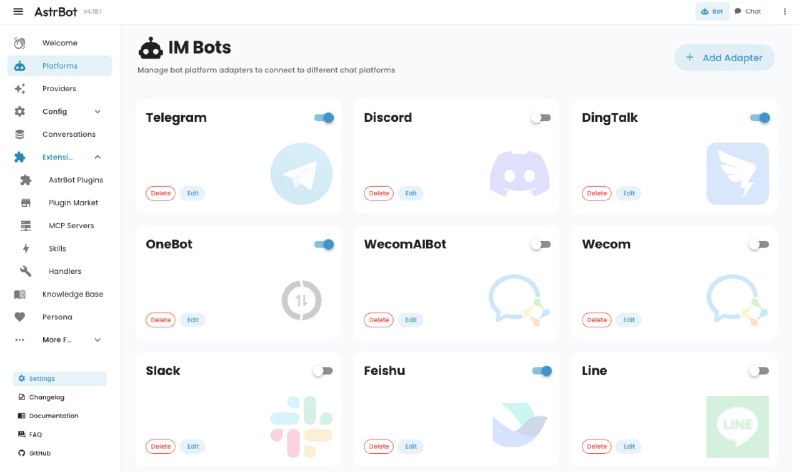Open the three-dot options menu in header

pos(785,11)
